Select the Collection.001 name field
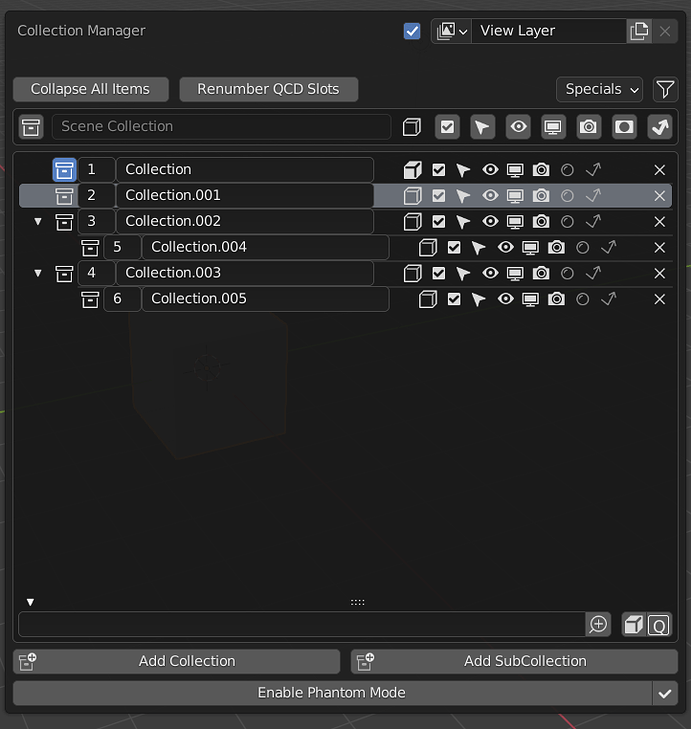This screenshot has width=691, height=729. 245,196
